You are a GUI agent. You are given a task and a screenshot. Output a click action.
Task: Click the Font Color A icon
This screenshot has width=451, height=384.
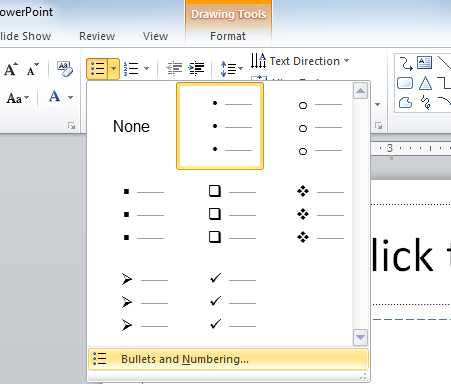[x=54, y=97]
